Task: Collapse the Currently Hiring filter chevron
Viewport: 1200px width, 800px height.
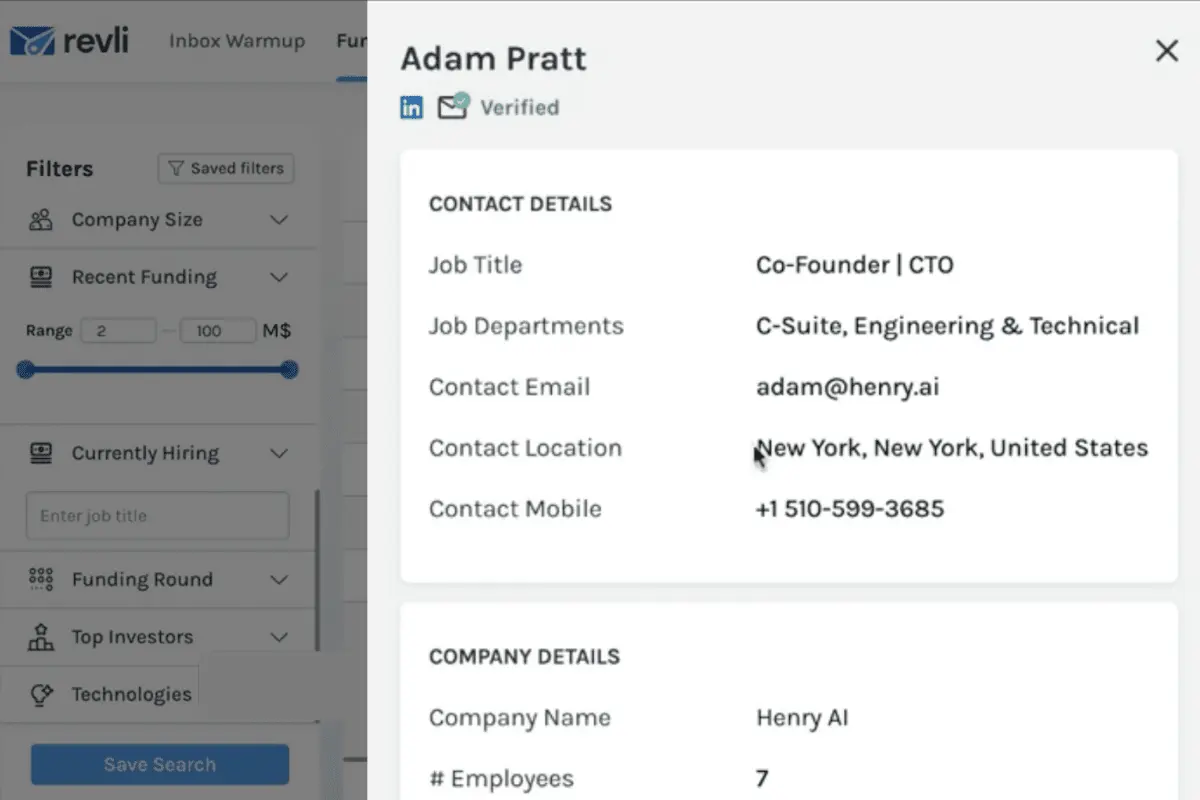Action: (279, 453)
